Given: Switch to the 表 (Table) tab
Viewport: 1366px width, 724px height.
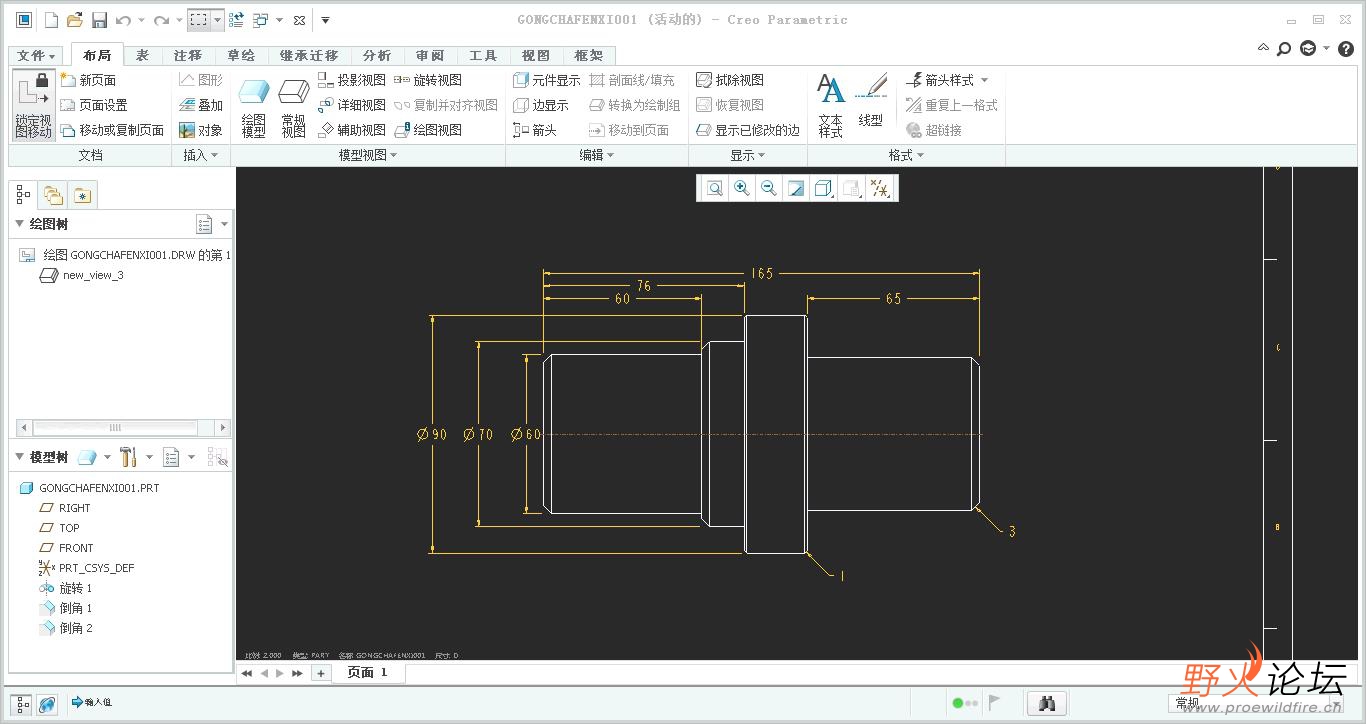Looking at the screenshot, I should pos(143,56).
